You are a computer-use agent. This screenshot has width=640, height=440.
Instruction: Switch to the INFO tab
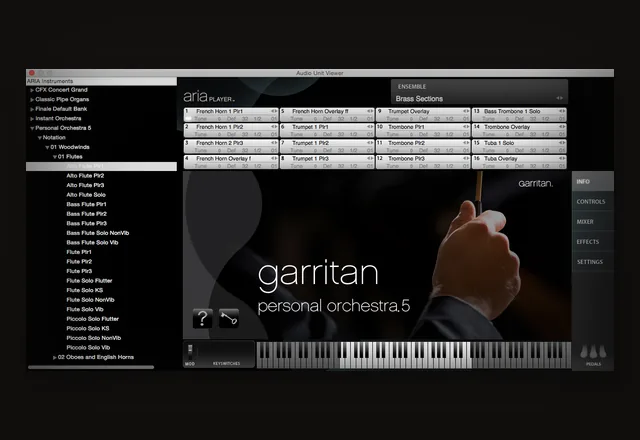(593, 182)
